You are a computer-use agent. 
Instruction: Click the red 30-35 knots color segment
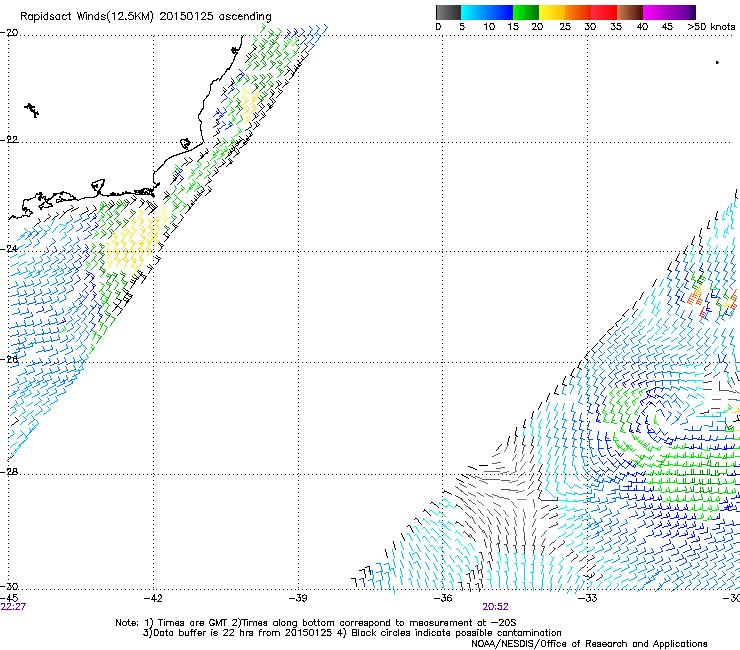coord(604,12)
